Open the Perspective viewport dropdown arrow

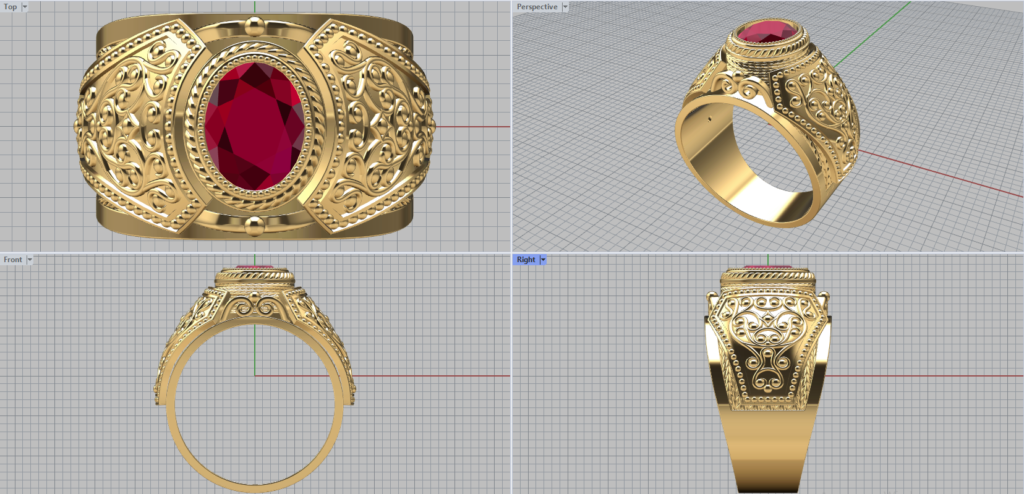coord(565,6)
